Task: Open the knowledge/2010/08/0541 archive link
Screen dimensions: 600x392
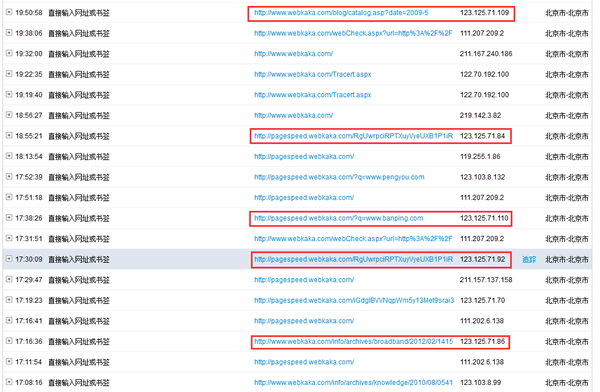Action: click(354, 382)
